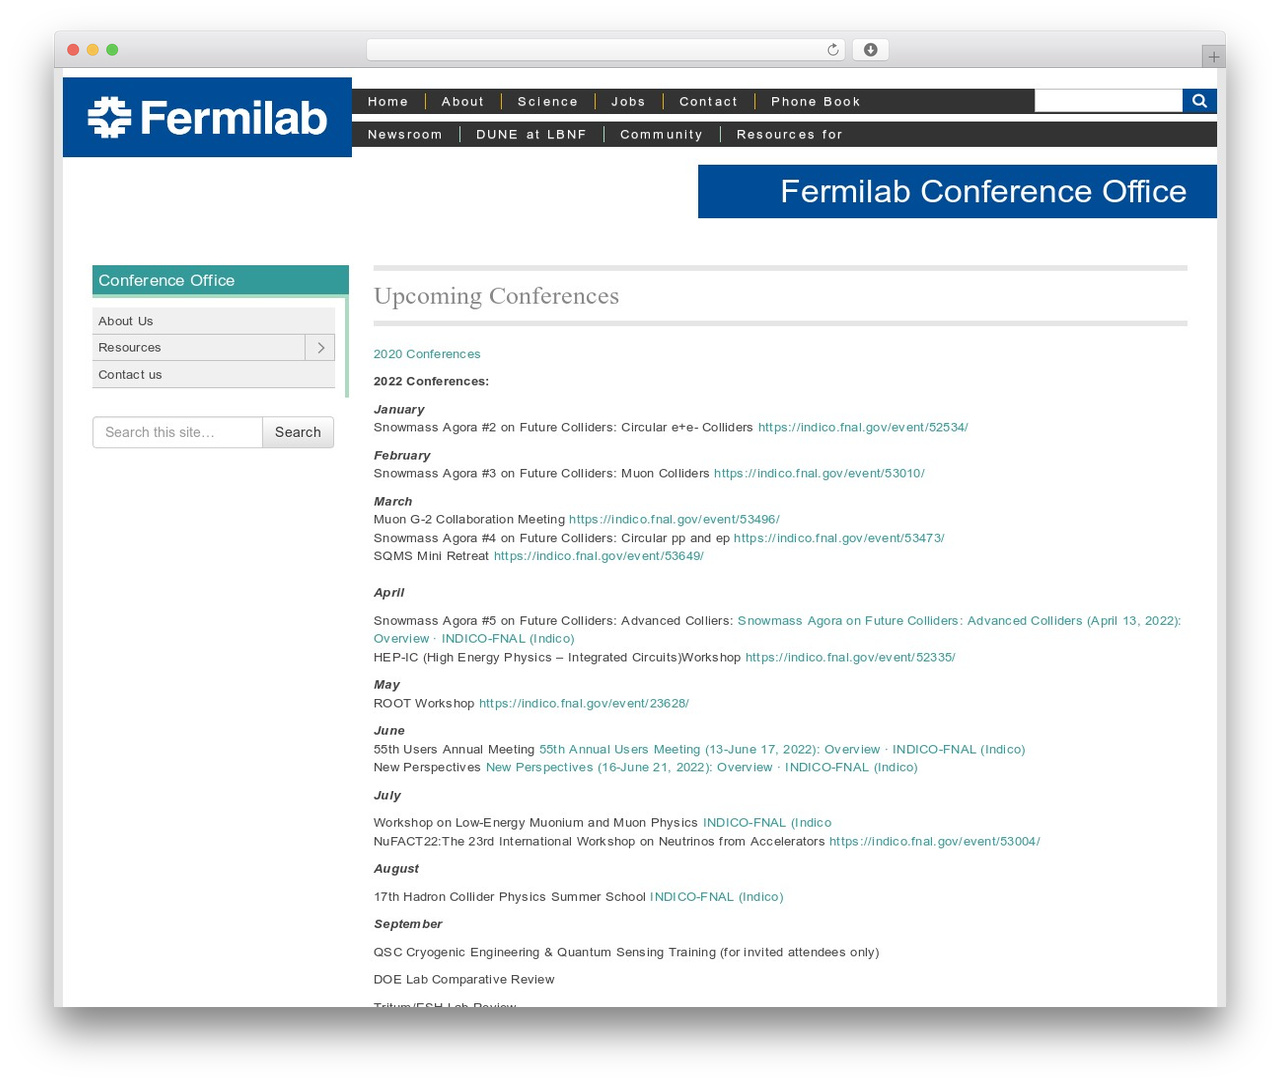Image resolution: width=1280 pixels, height=1084 pixels.
Task: Click the Fermilab Conference Office banner
Action: pos(957,191)
